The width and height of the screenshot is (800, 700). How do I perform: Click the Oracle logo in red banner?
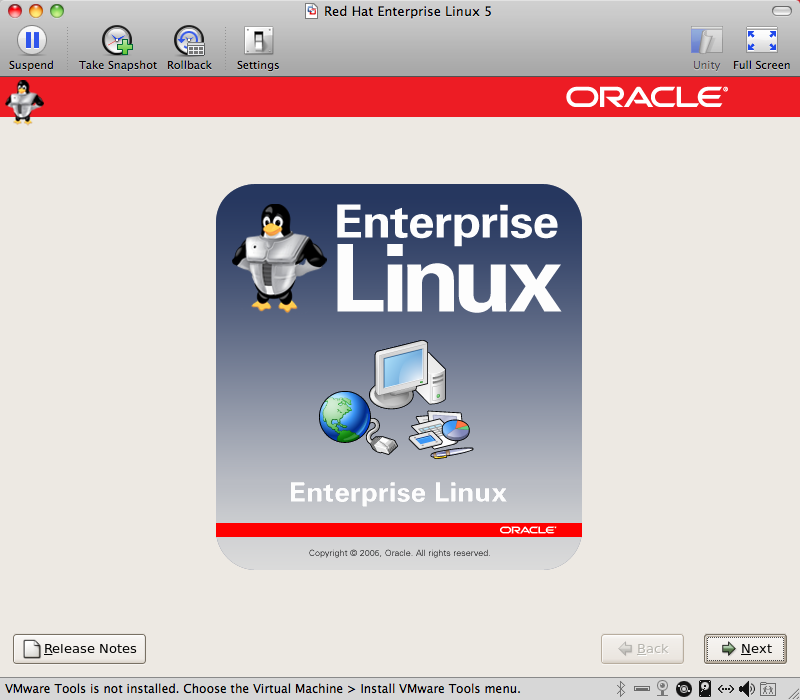pos(647,97)
